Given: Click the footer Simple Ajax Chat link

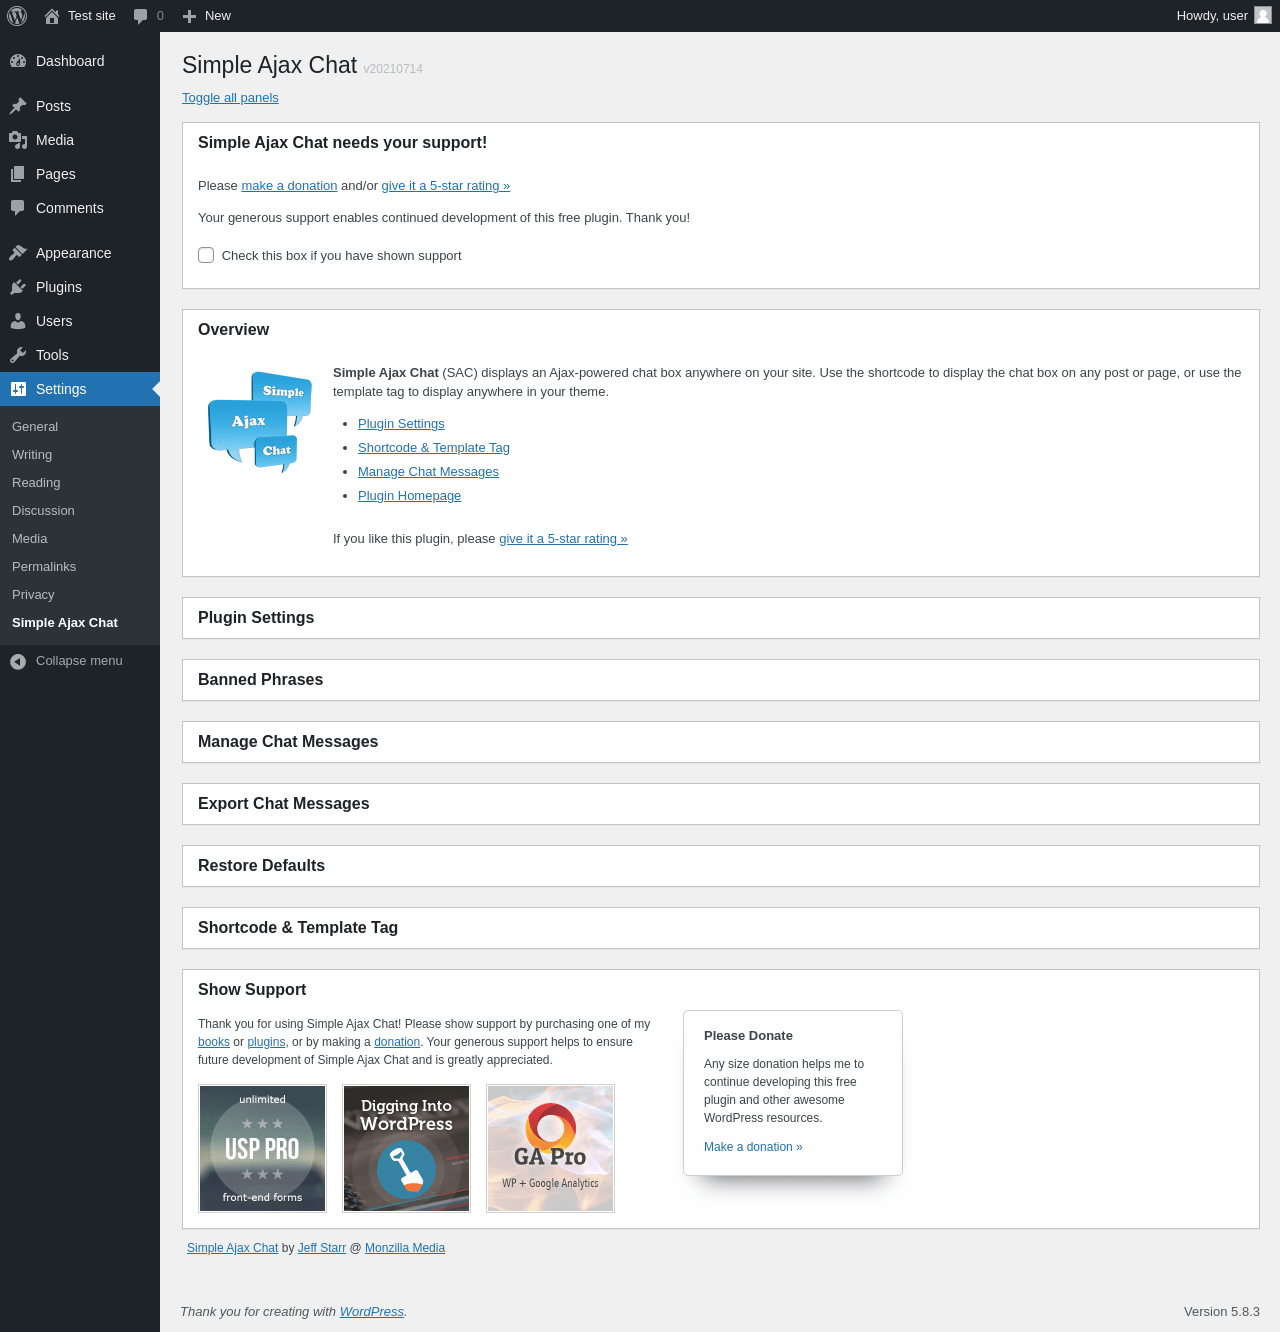Looking at the screenshot, I should 233,1248.
